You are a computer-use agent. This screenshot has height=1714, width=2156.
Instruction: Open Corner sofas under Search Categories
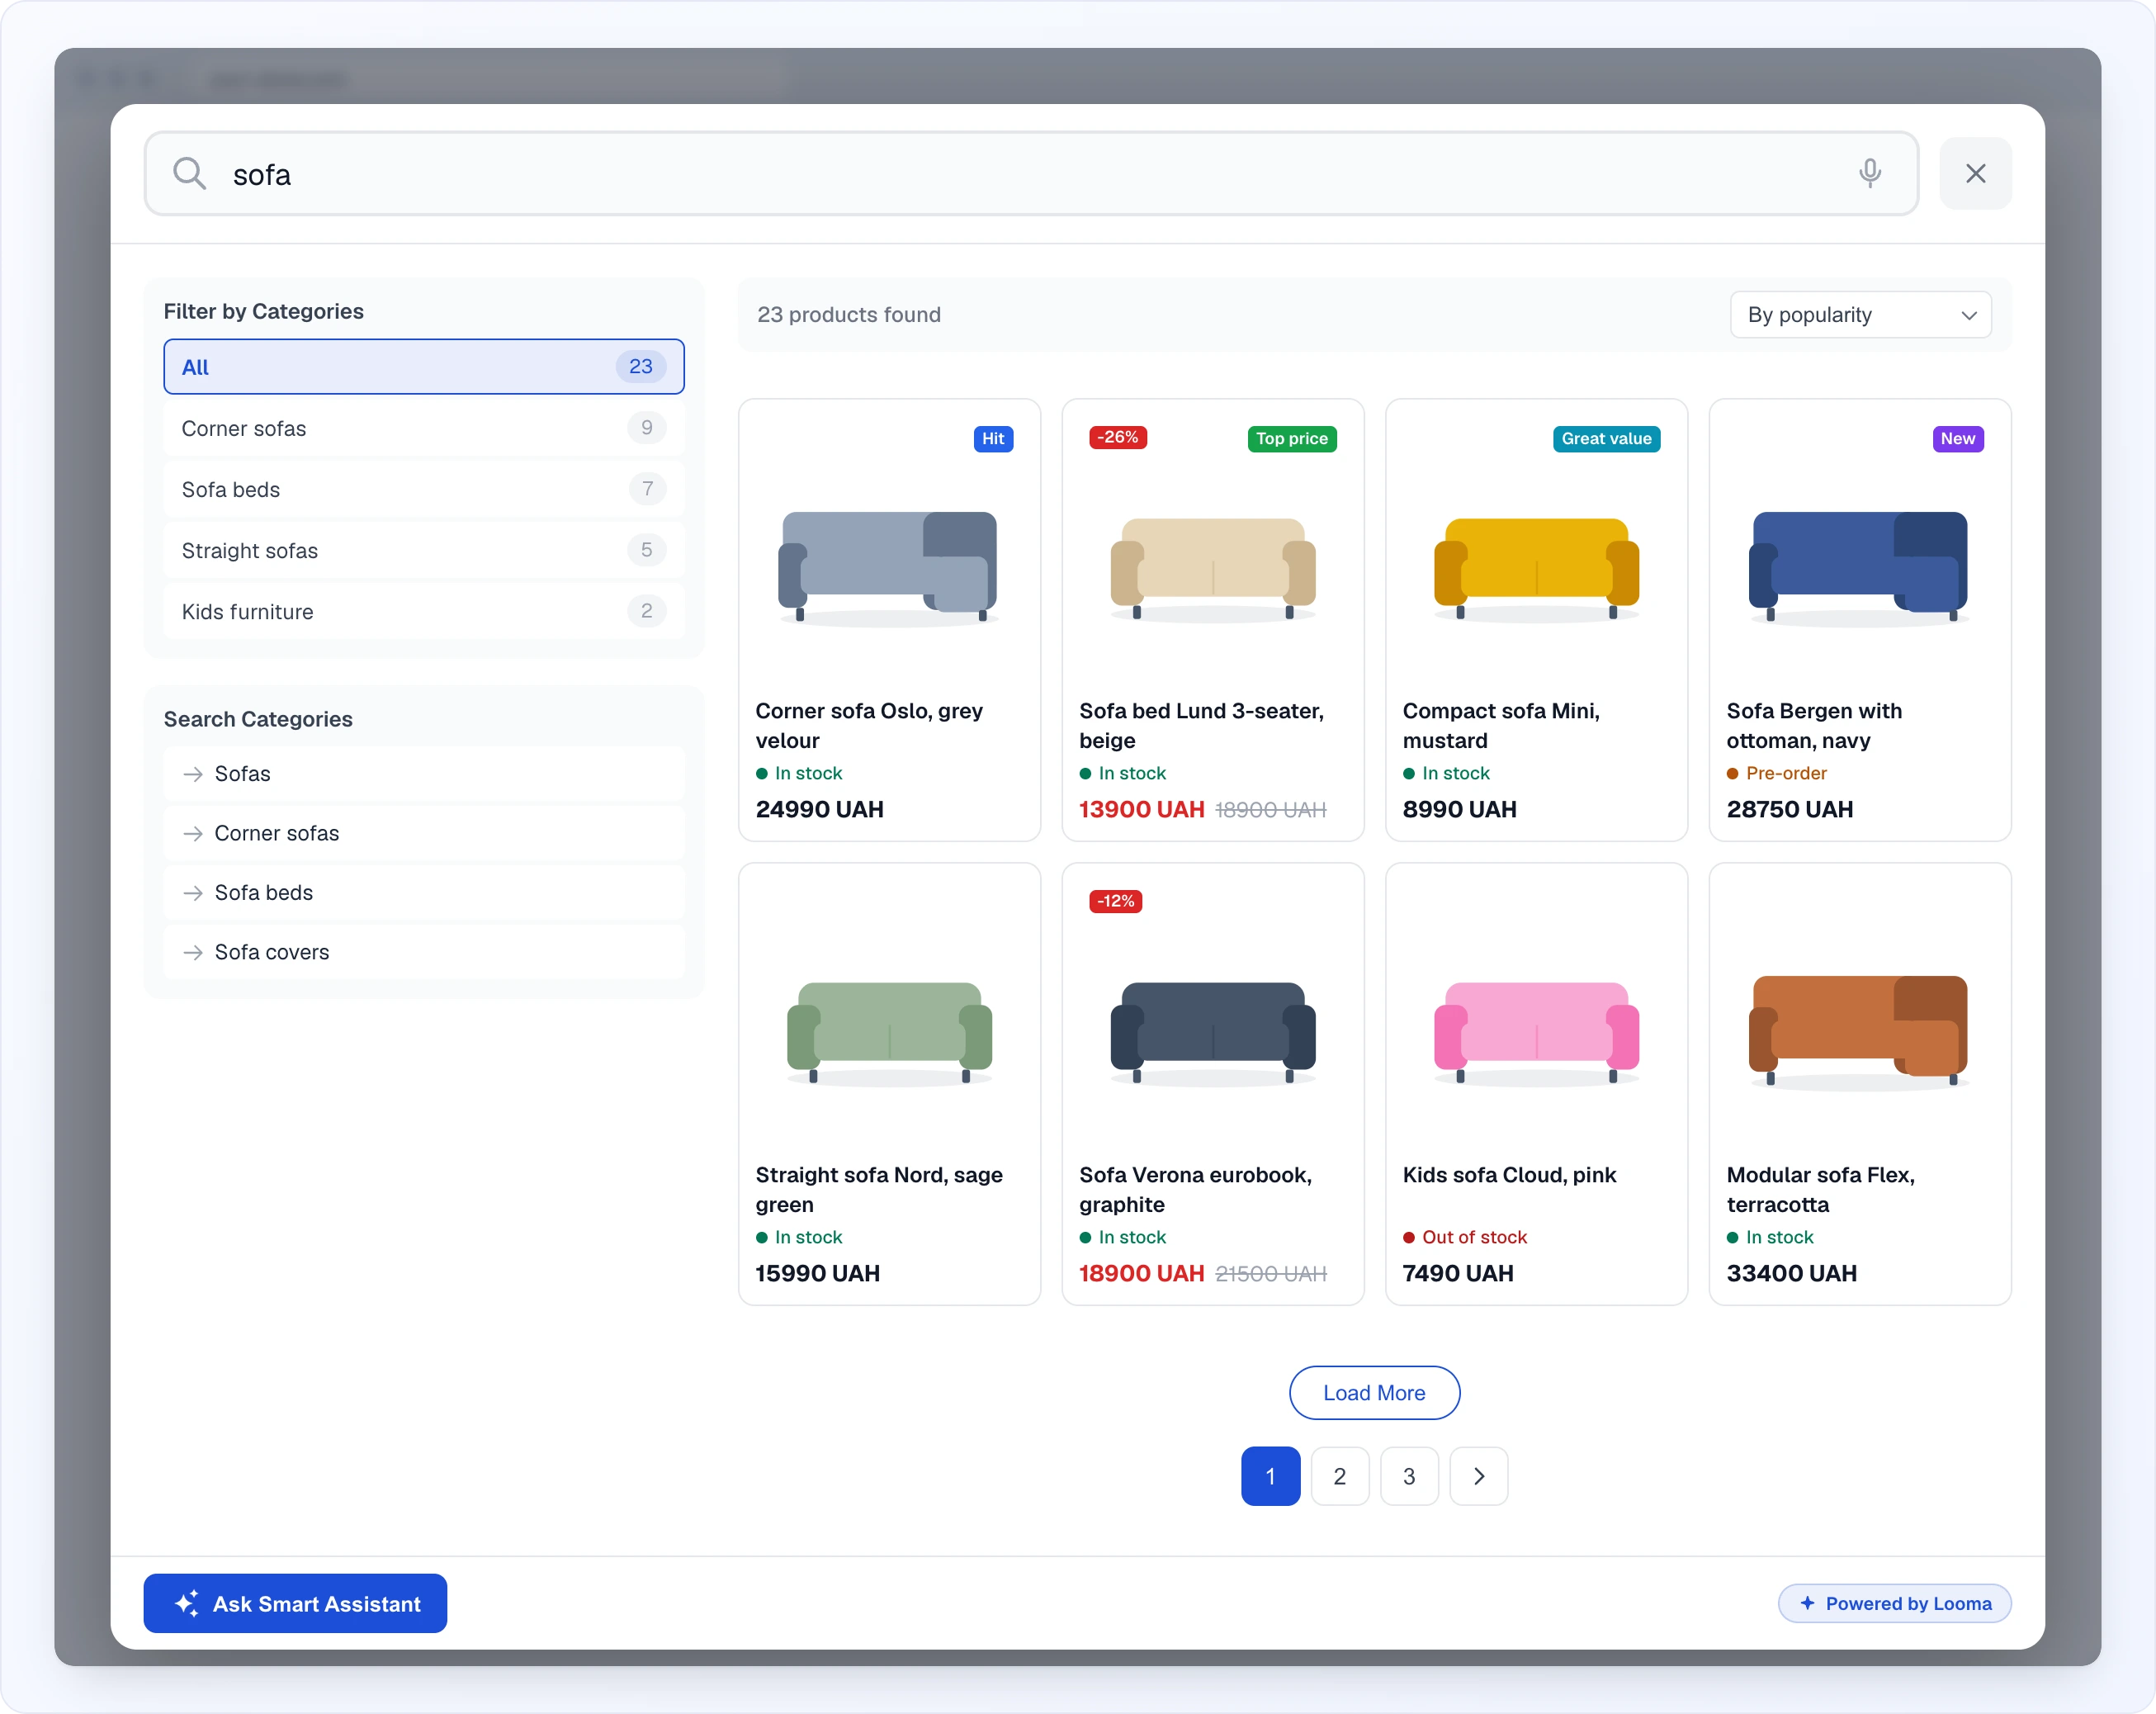424,833
